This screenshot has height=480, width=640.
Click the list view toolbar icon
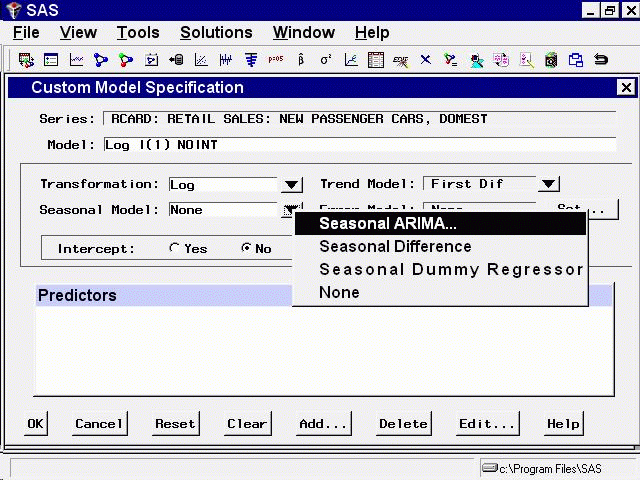pyautogui.click(x=51, y=60)
